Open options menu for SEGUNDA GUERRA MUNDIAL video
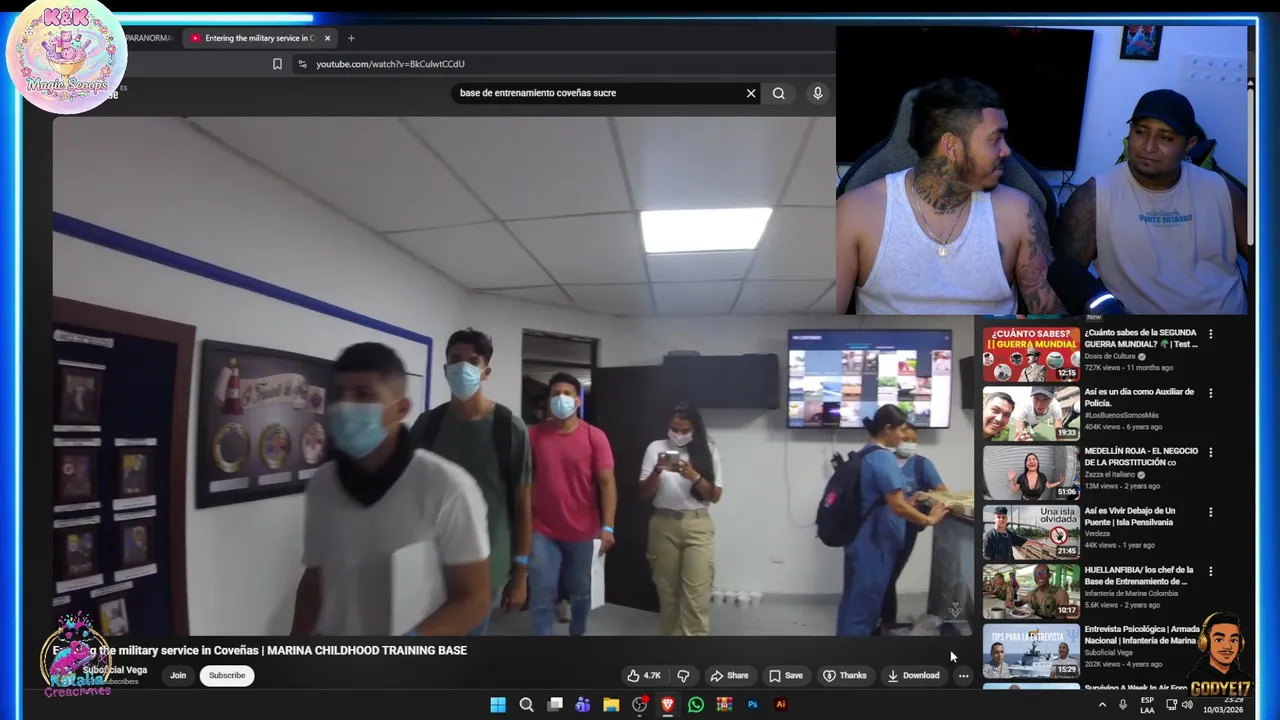This screenshot has height=720, width=1280. pos(1210,334)
